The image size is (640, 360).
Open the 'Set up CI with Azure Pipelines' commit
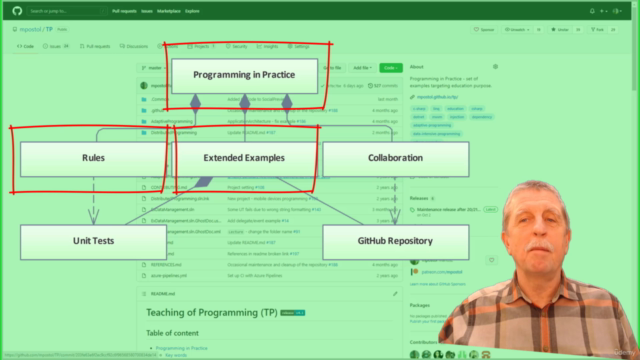(255, 276)
